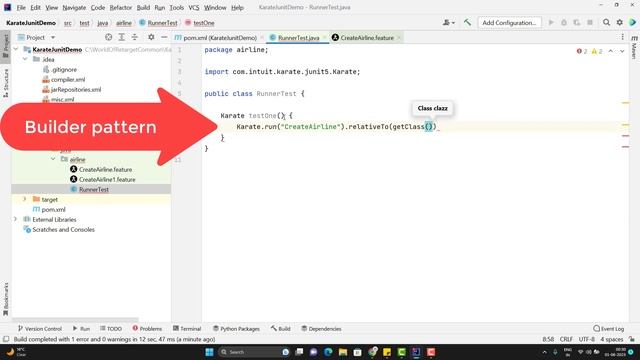Viewport: 640px width, 360px height.
Task: Open the VCS menu
Action: 194,7
